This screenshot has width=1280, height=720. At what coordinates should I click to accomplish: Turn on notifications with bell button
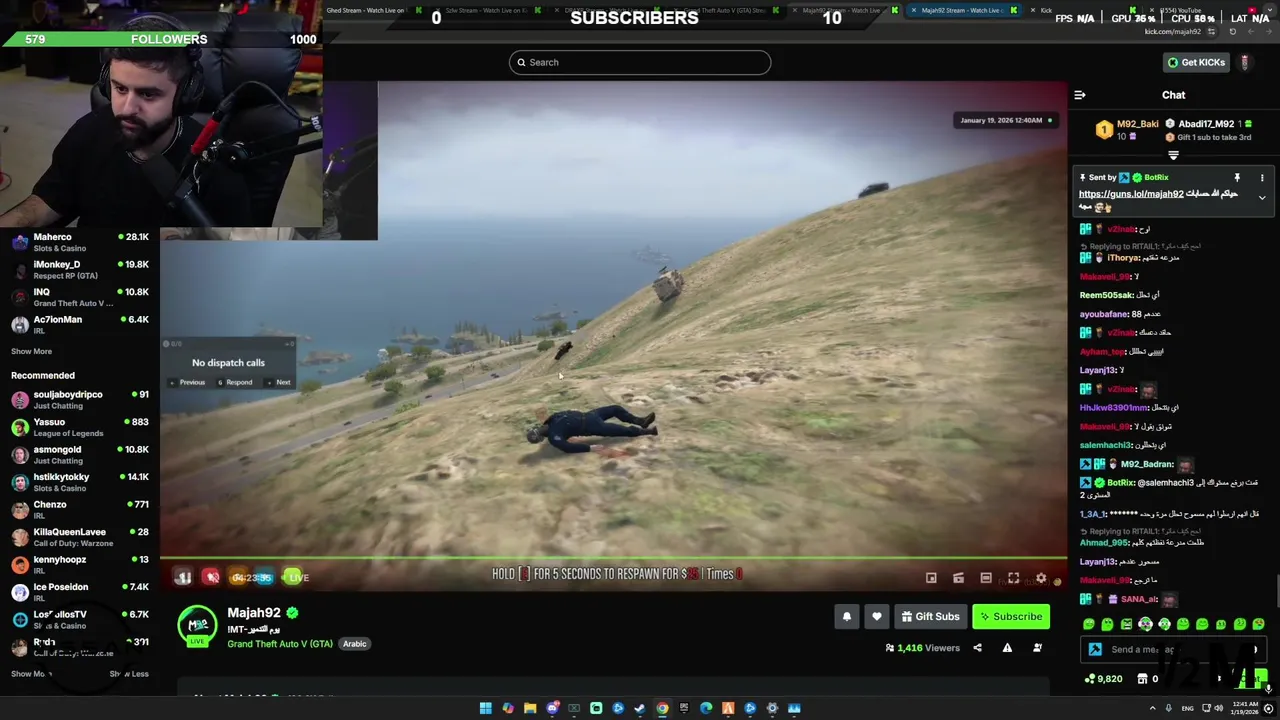[x=847, y=617]
